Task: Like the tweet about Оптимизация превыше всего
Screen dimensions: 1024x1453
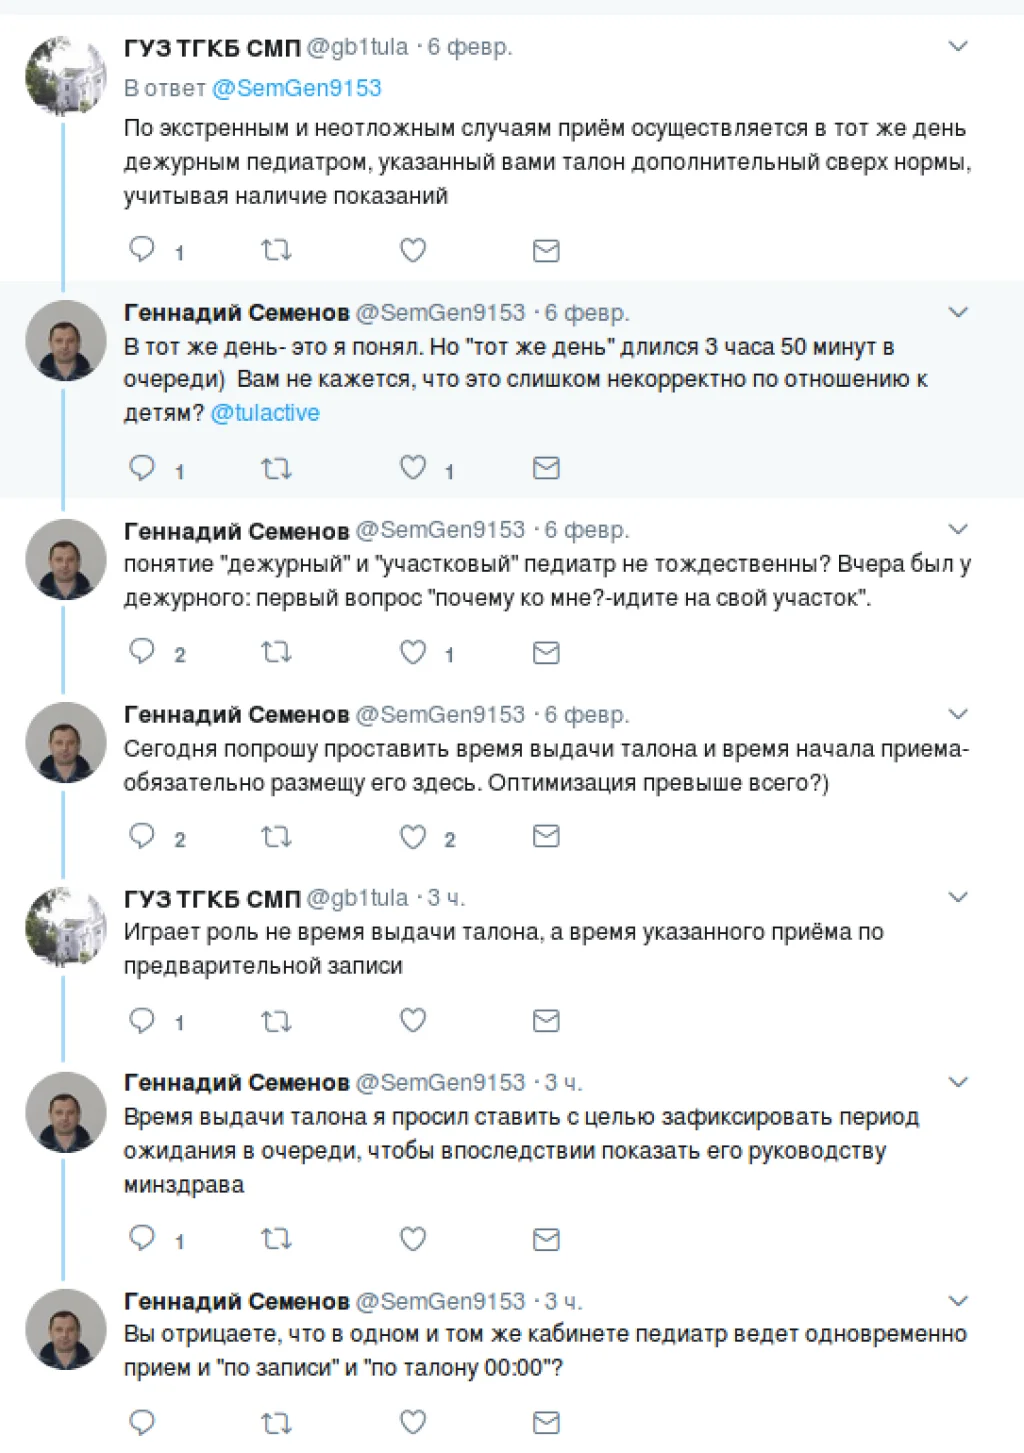Action: (x=413, y=837)
